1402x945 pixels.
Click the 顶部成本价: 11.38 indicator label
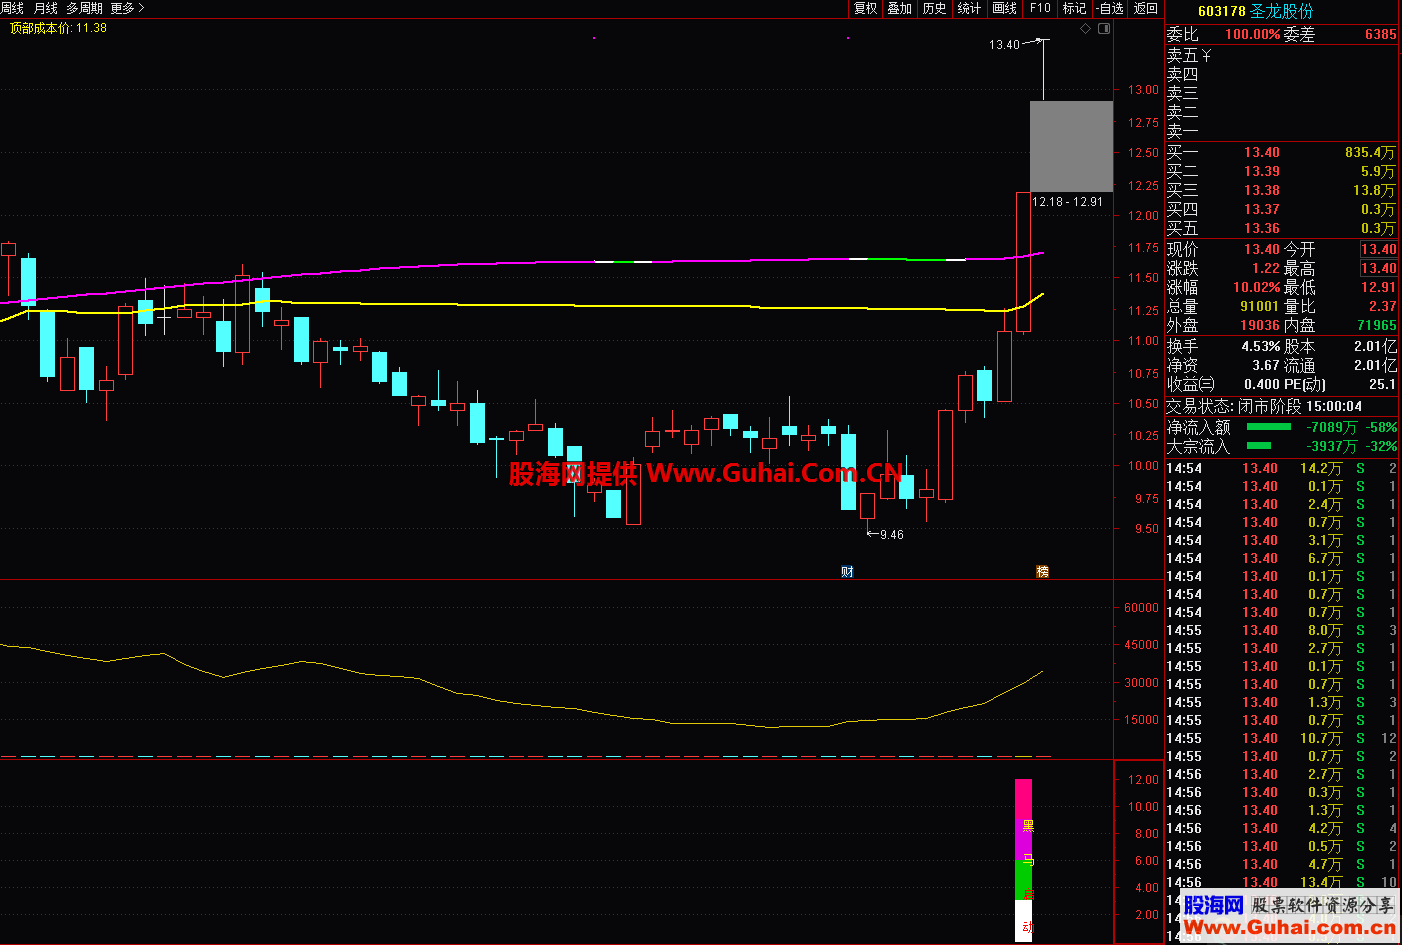click(58, 28)
